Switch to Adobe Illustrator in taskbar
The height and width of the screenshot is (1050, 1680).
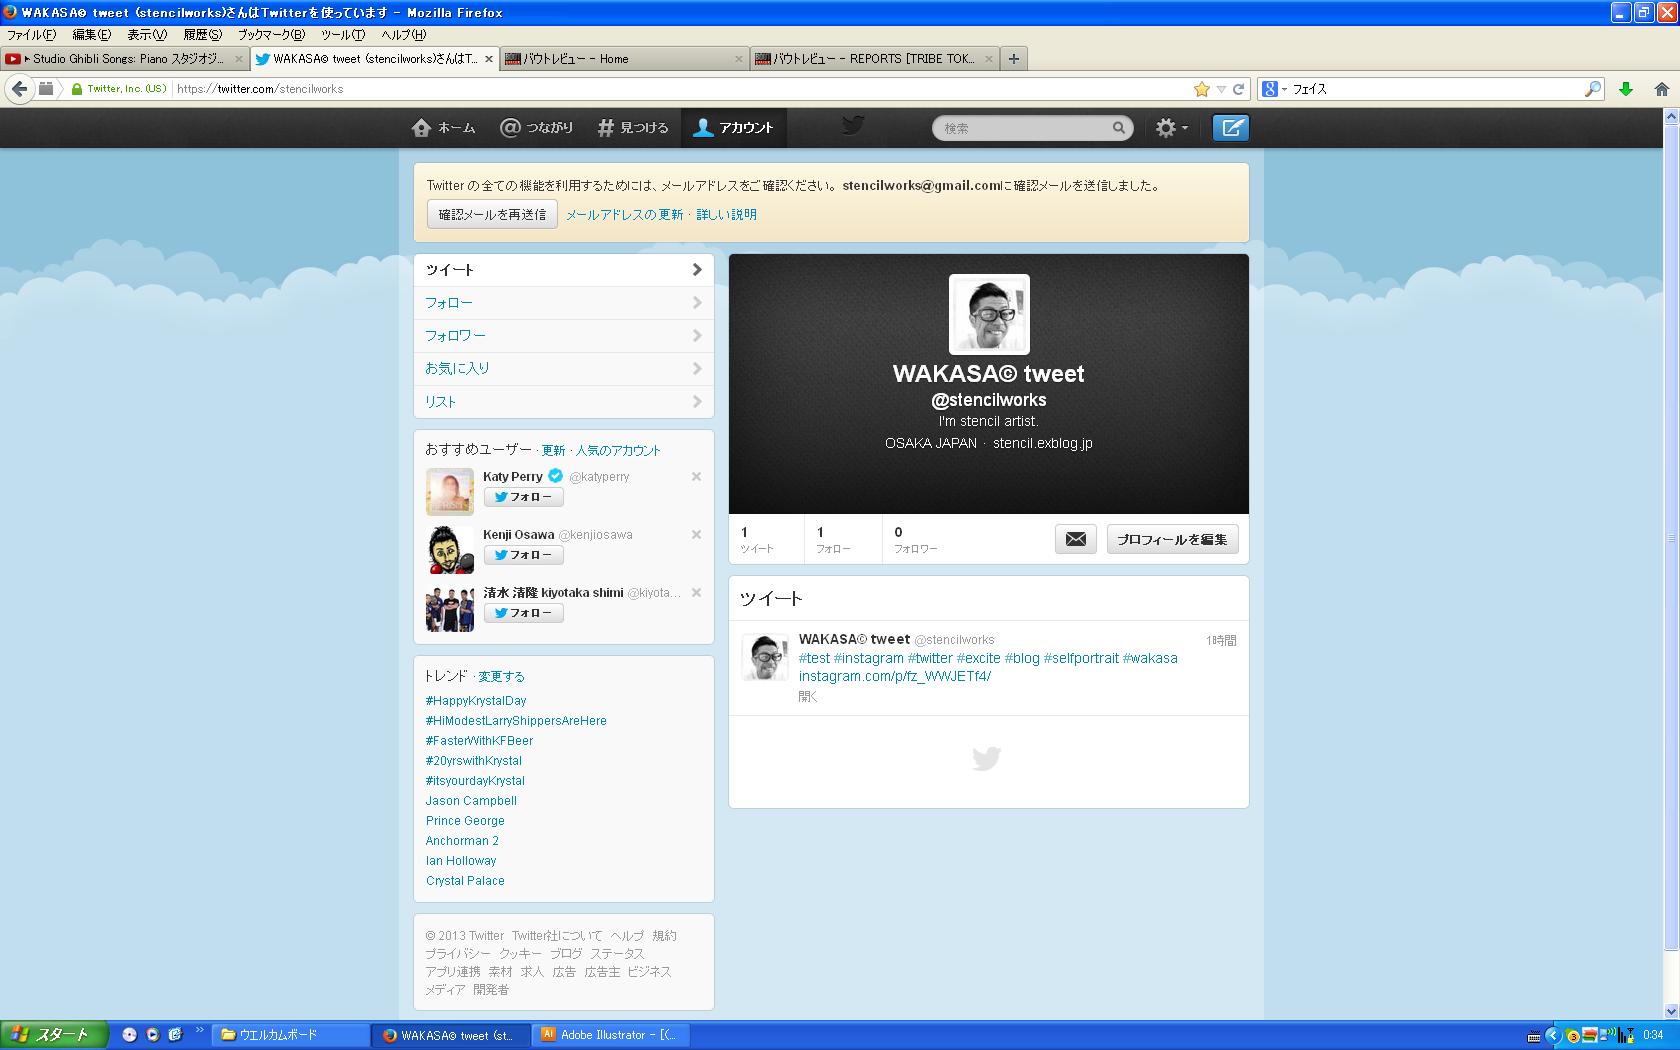[612, 1035]
